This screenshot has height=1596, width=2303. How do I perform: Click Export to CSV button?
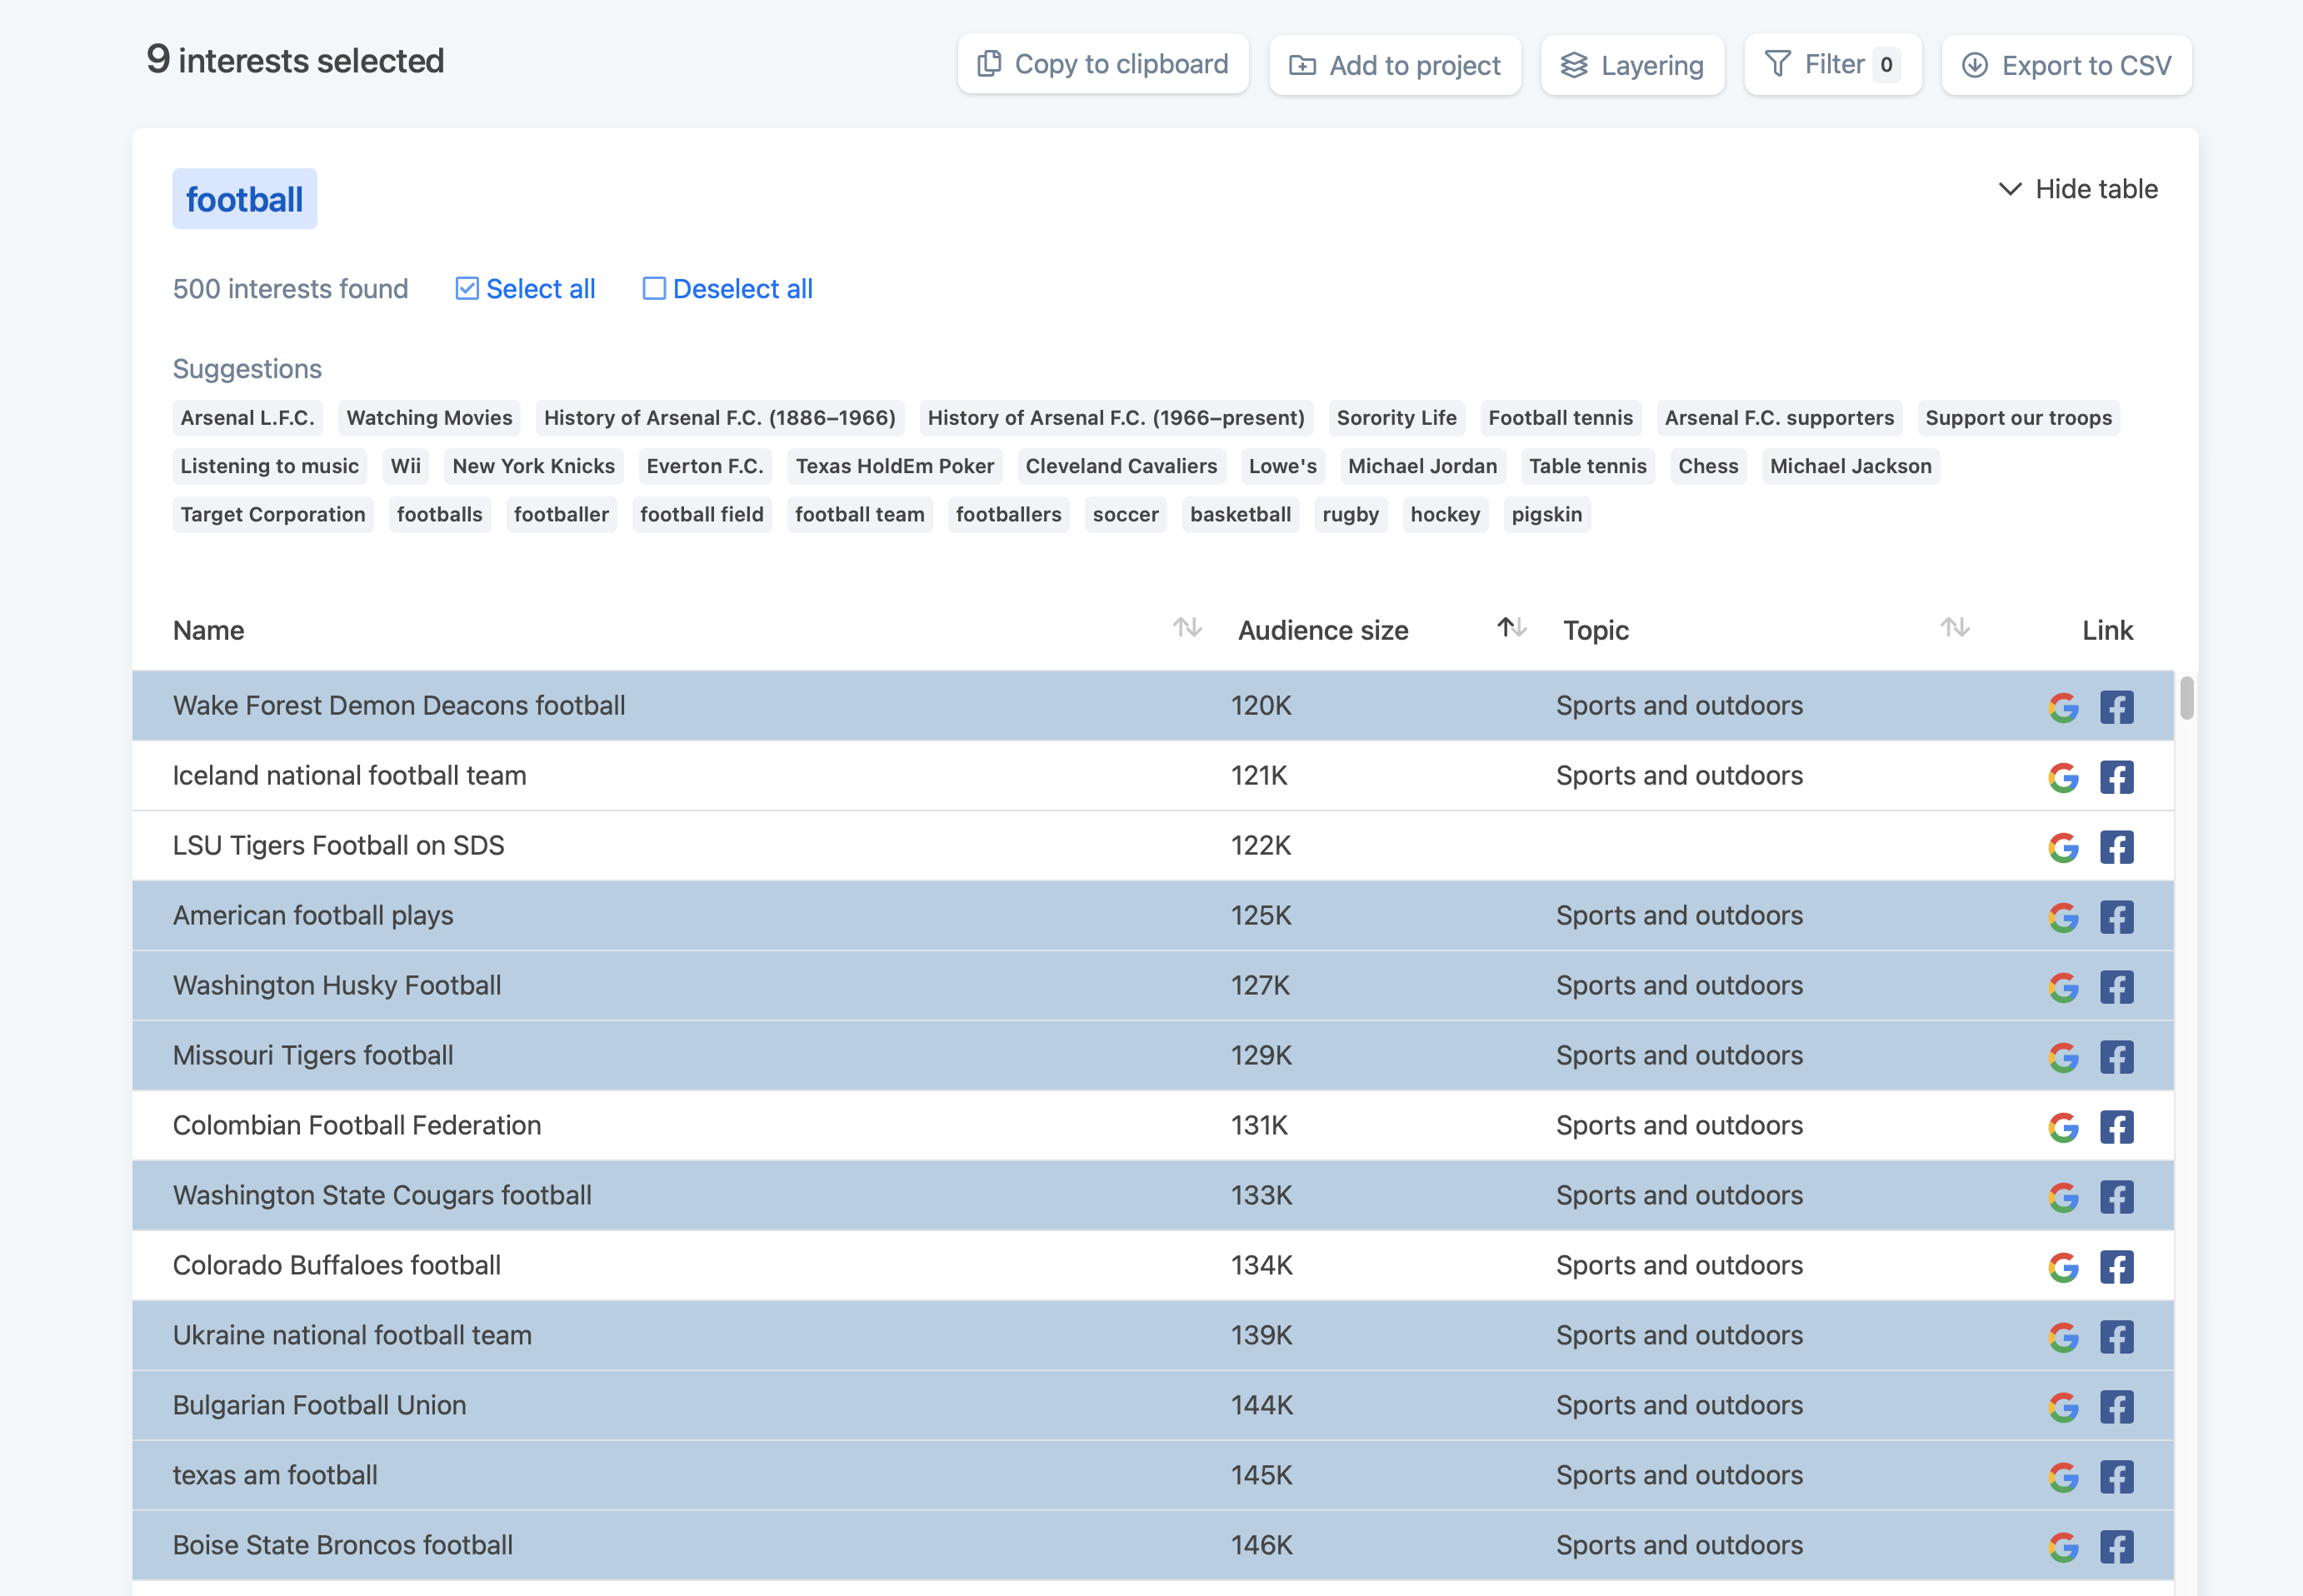2066,65
